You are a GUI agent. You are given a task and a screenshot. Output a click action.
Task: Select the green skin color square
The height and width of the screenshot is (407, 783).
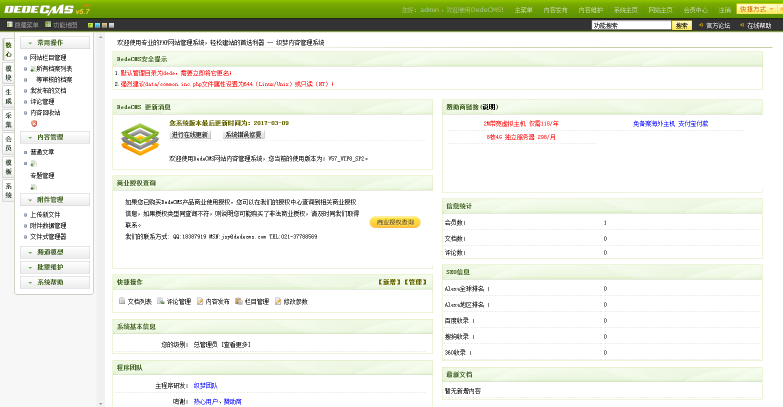[x=90, y=25]
